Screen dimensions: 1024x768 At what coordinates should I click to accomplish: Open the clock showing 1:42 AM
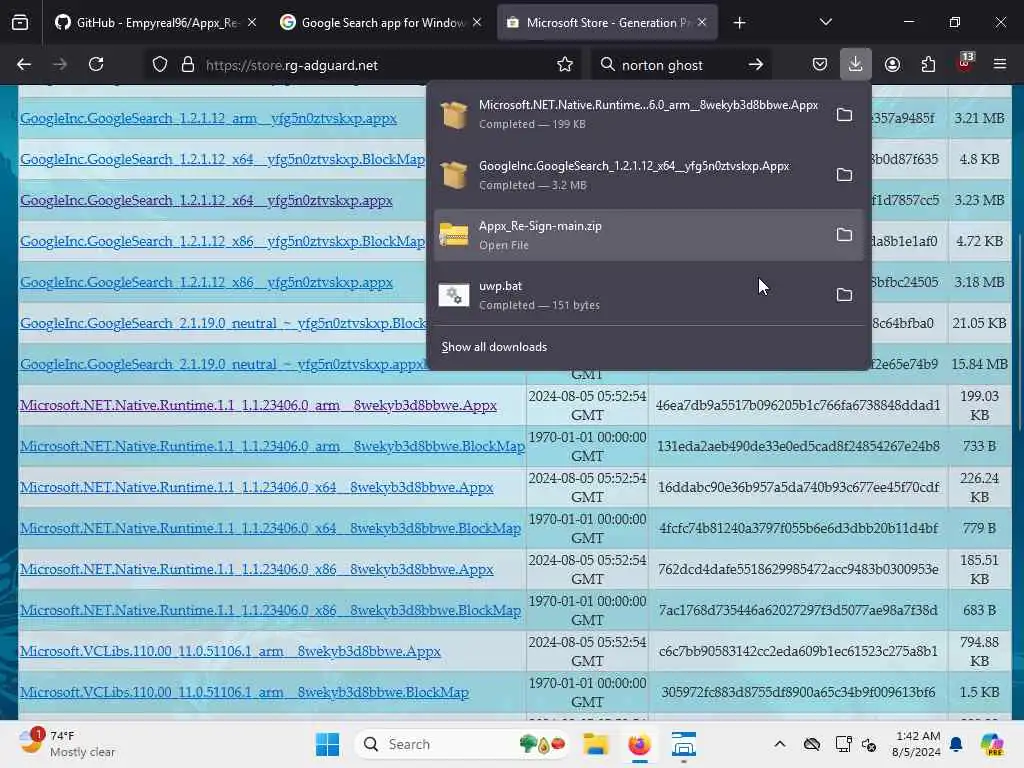(917, 744)
